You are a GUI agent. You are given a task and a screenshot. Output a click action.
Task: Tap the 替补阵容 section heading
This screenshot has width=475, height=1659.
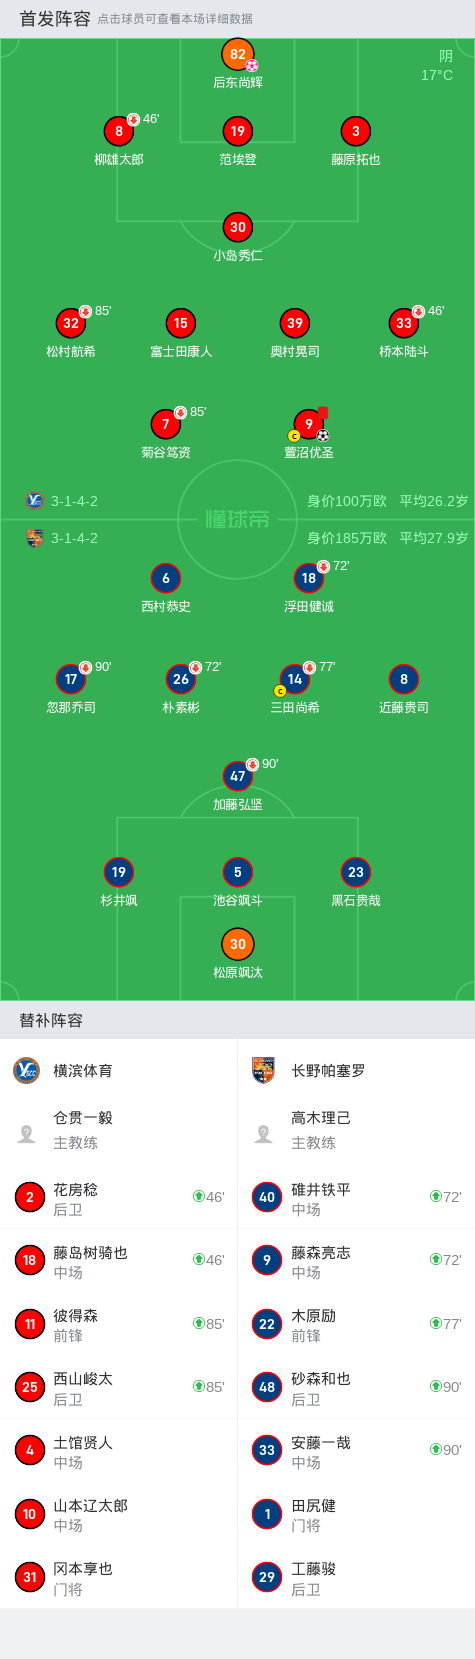(x=51, y=1020)
